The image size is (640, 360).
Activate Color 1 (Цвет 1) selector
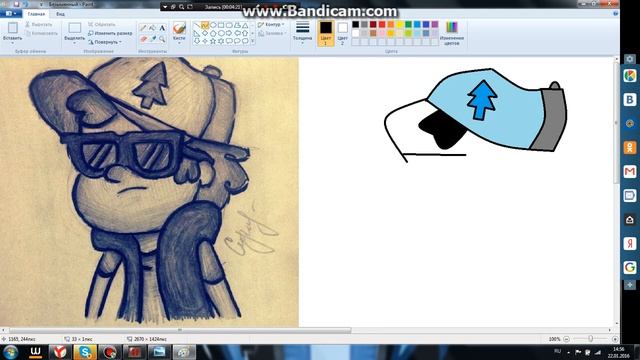[x=326, y=33]
